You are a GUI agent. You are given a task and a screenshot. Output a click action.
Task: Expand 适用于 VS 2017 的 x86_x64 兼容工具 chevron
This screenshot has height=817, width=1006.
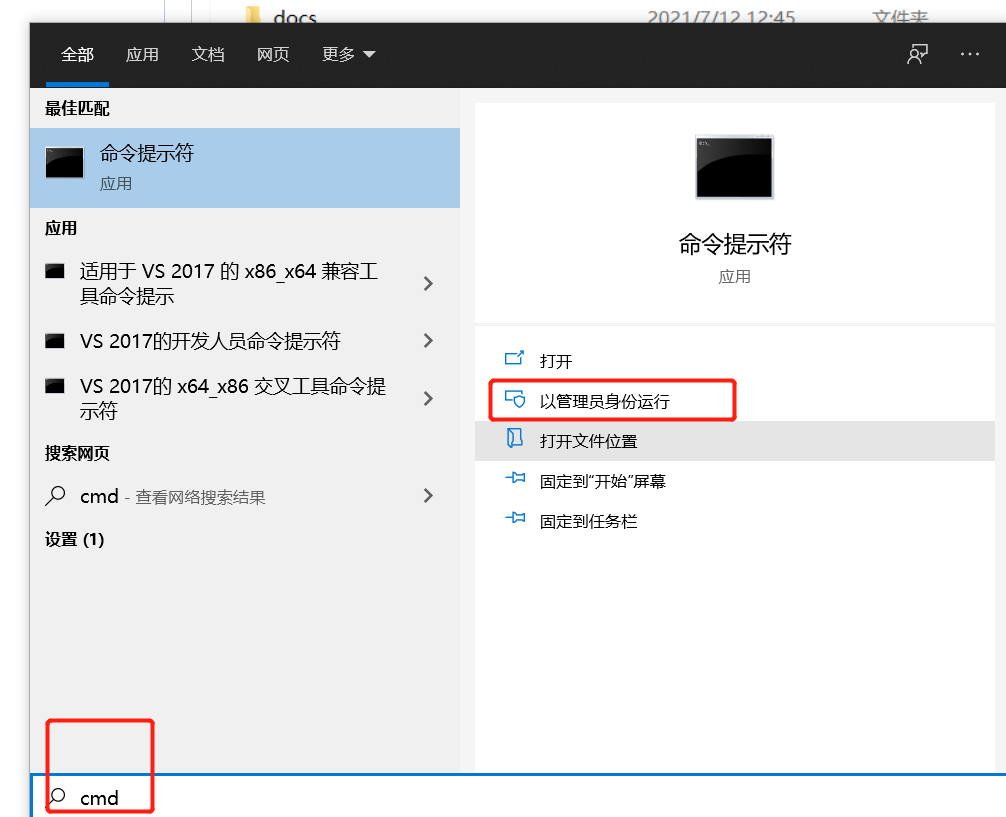429,283
